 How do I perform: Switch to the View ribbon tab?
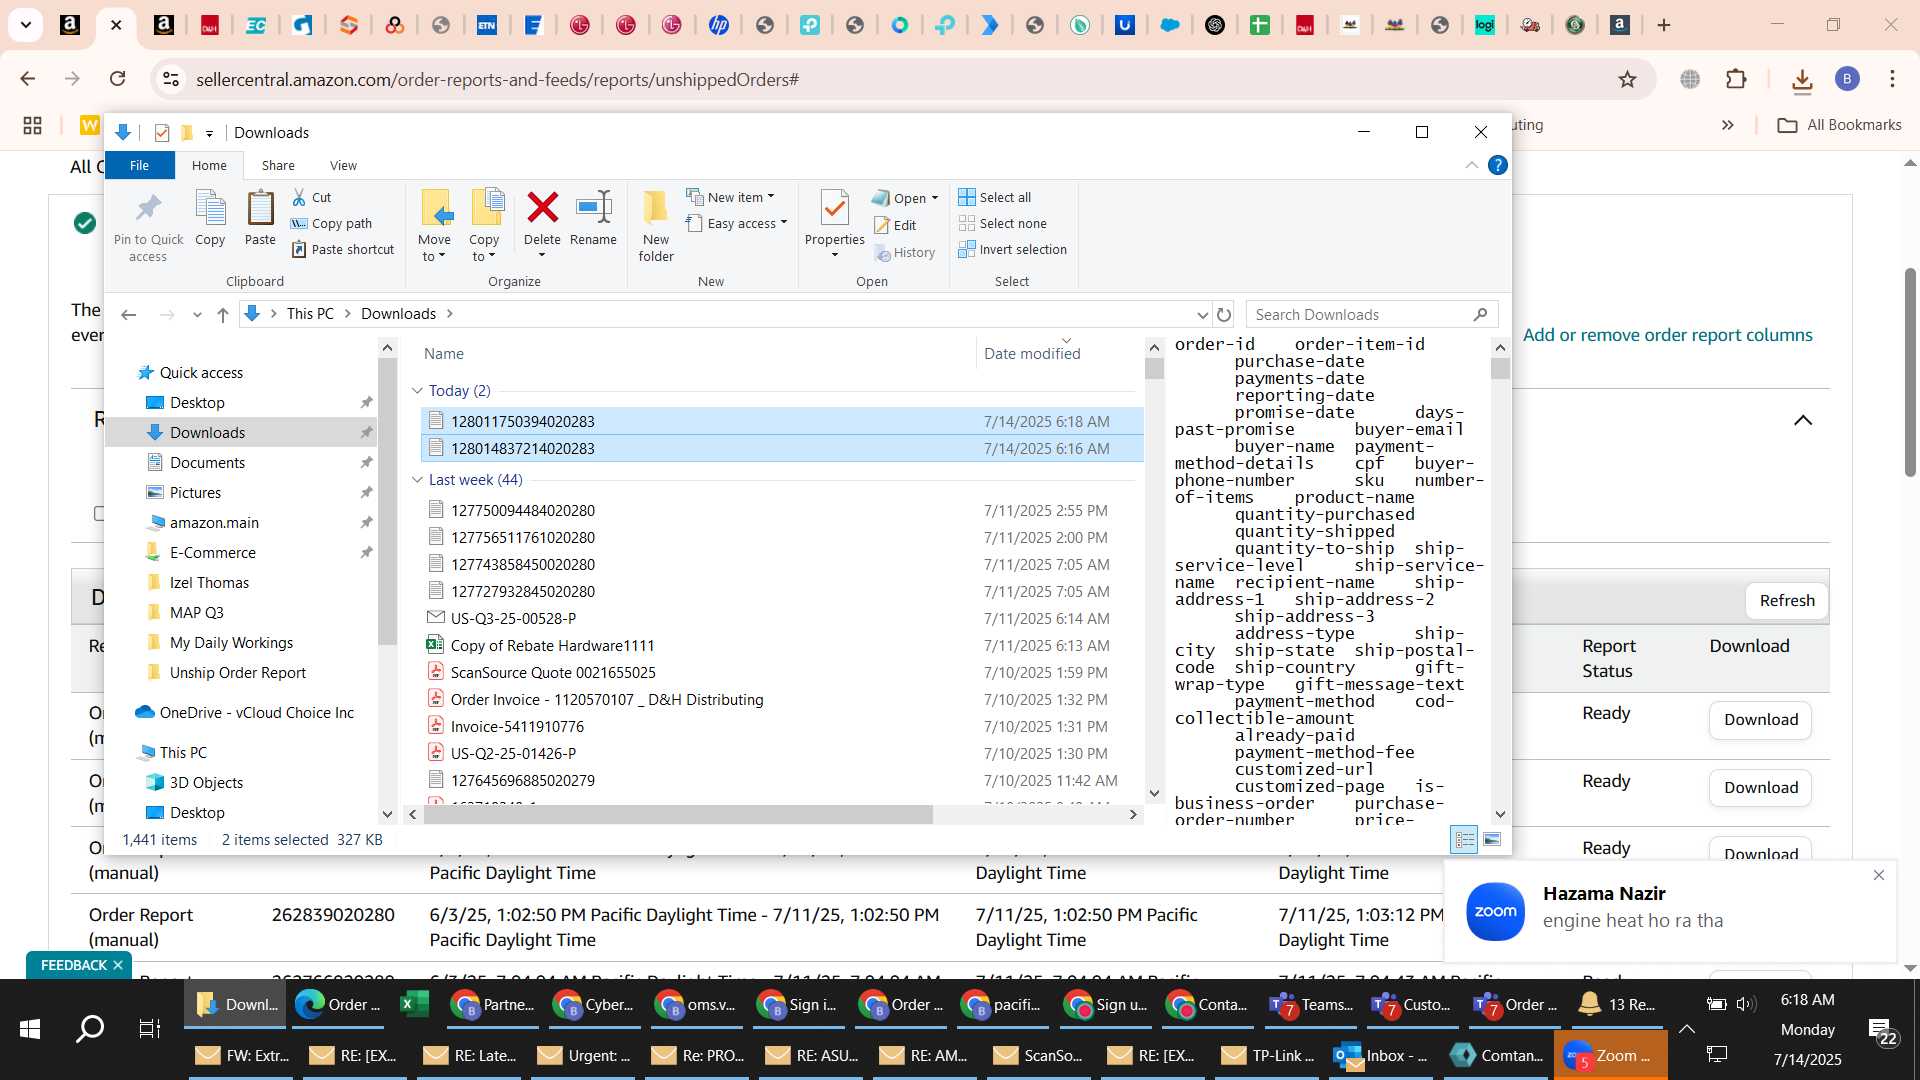(343, 165)
